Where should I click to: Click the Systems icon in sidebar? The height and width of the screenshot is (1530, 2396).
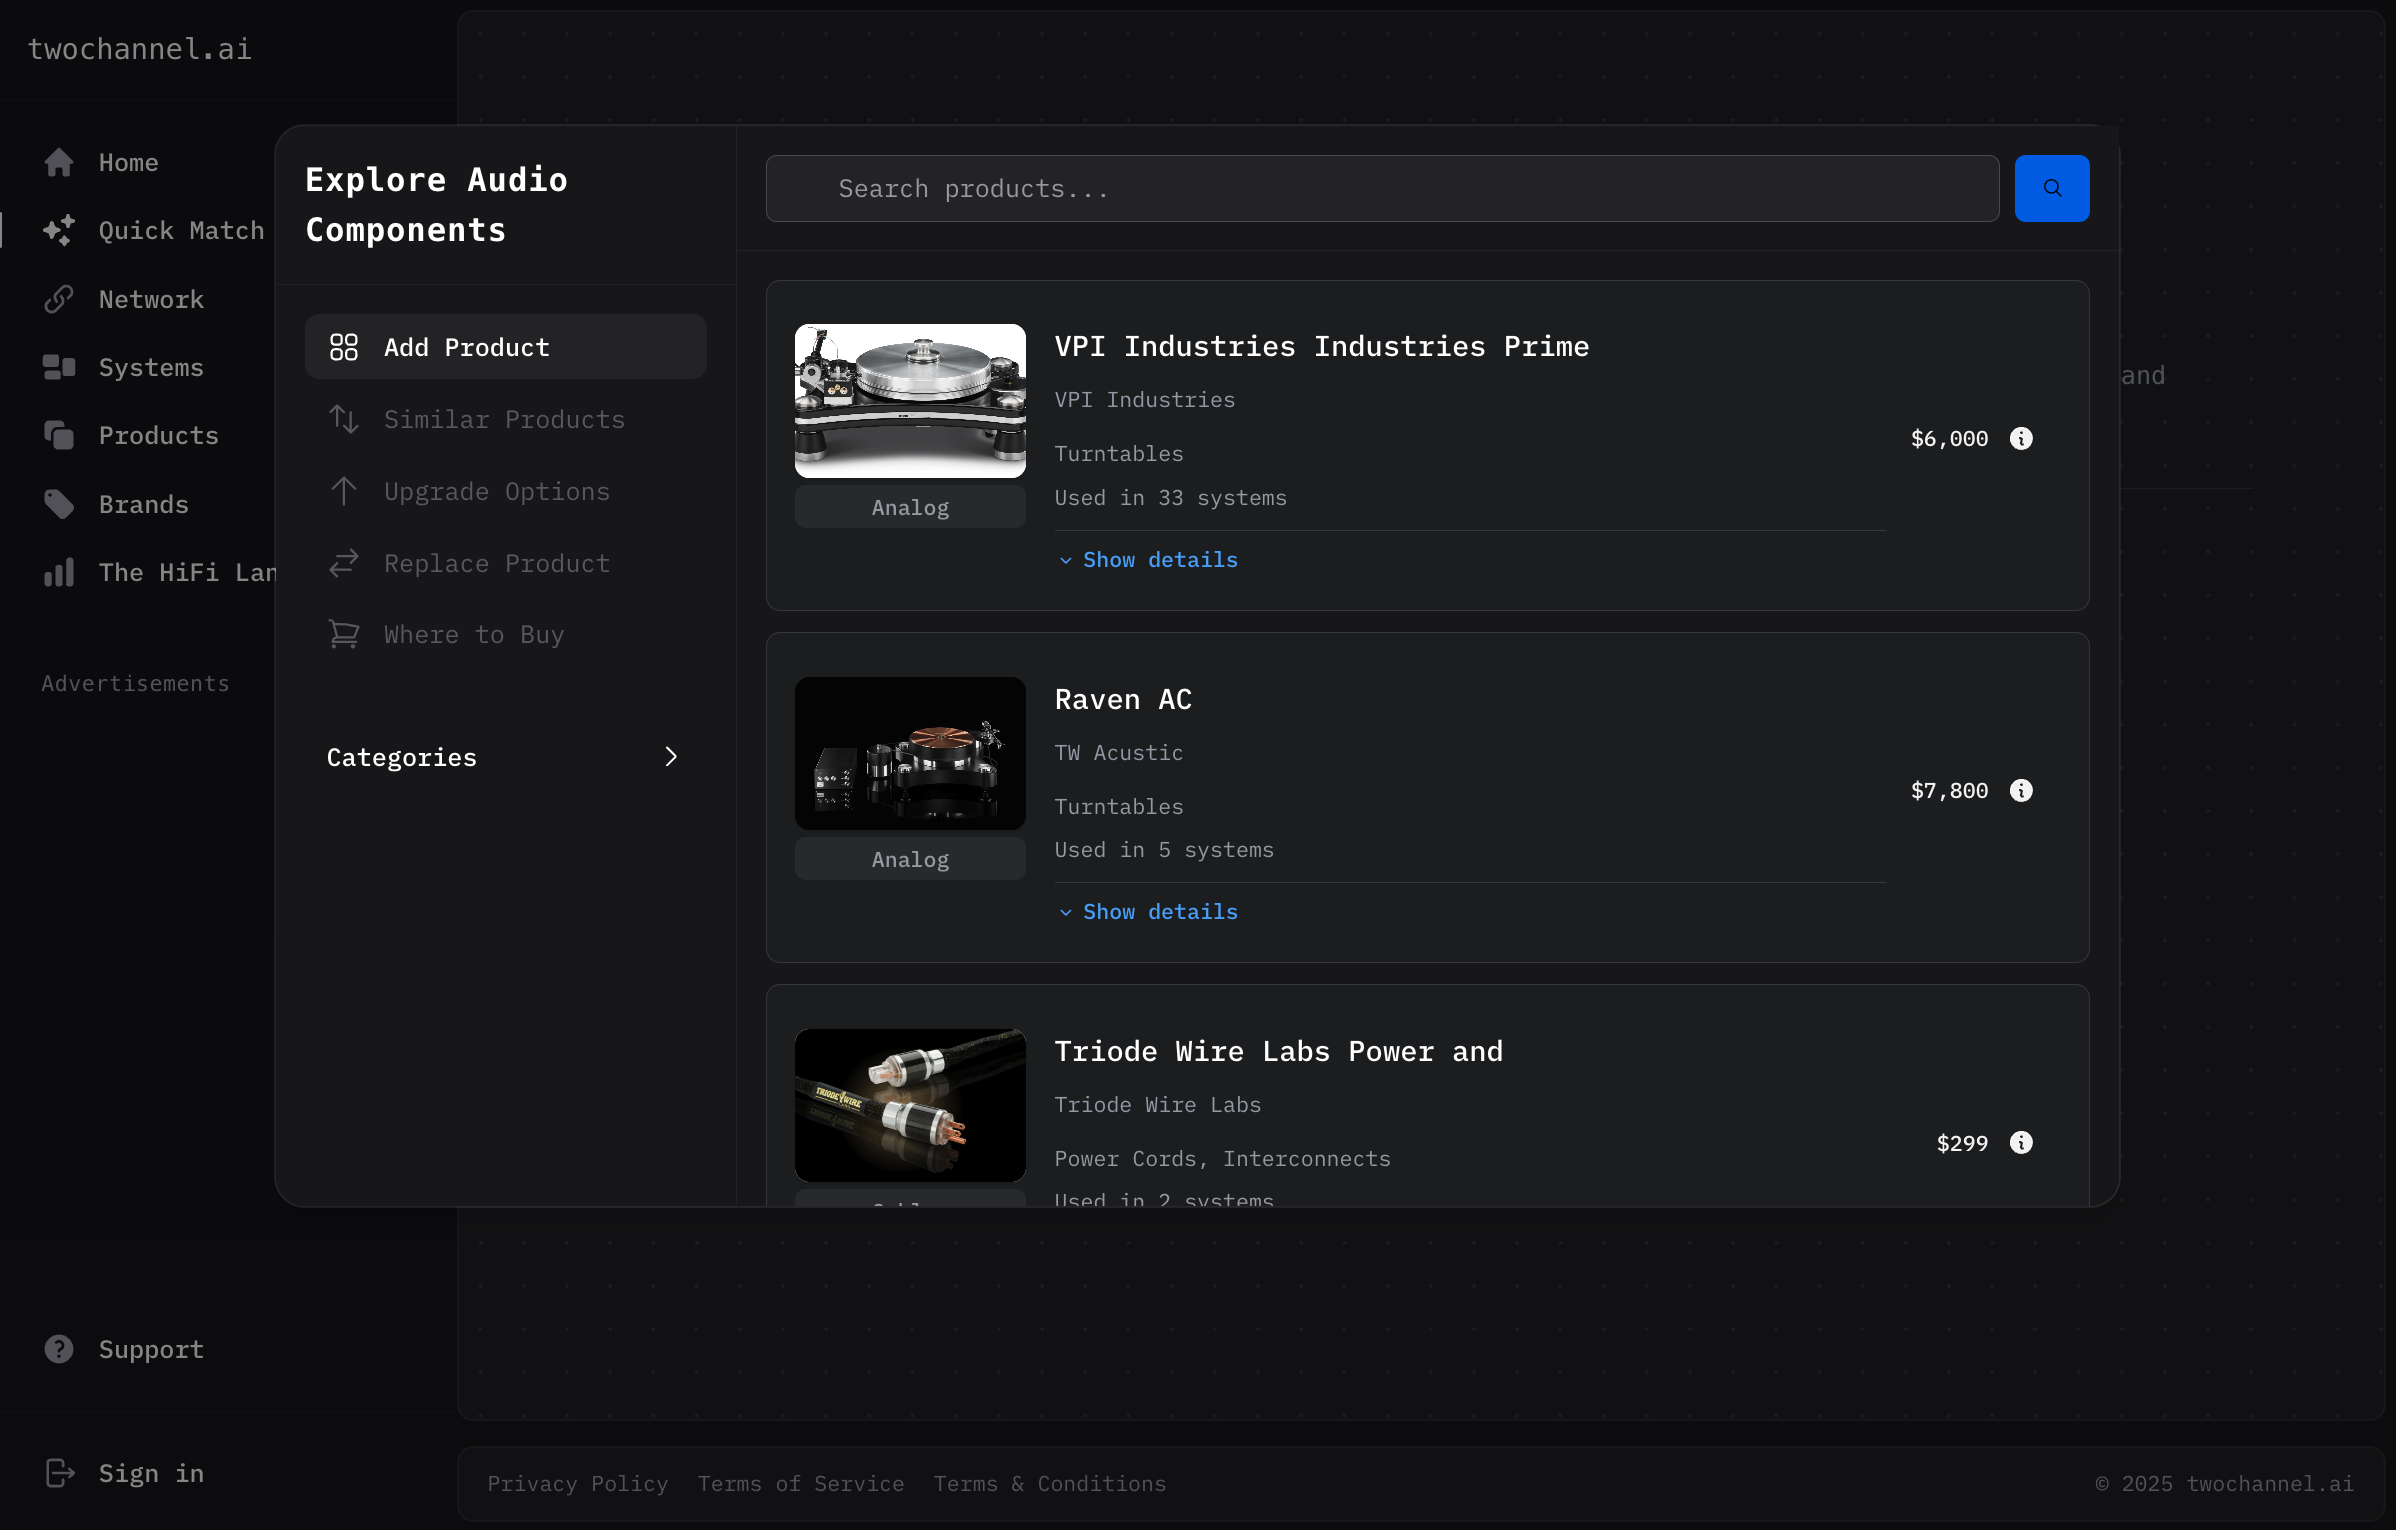click(x=59, y=367)
